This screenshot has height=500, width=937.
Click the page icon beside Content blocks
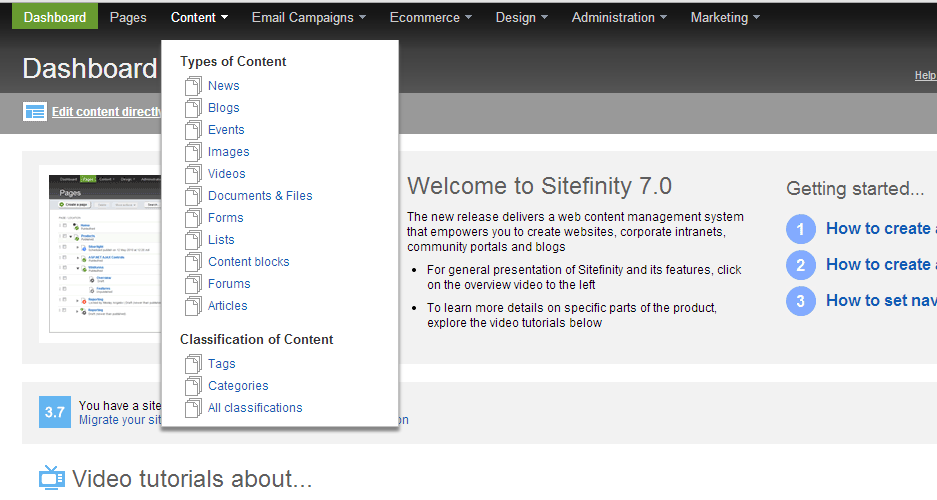coord(193,262)
